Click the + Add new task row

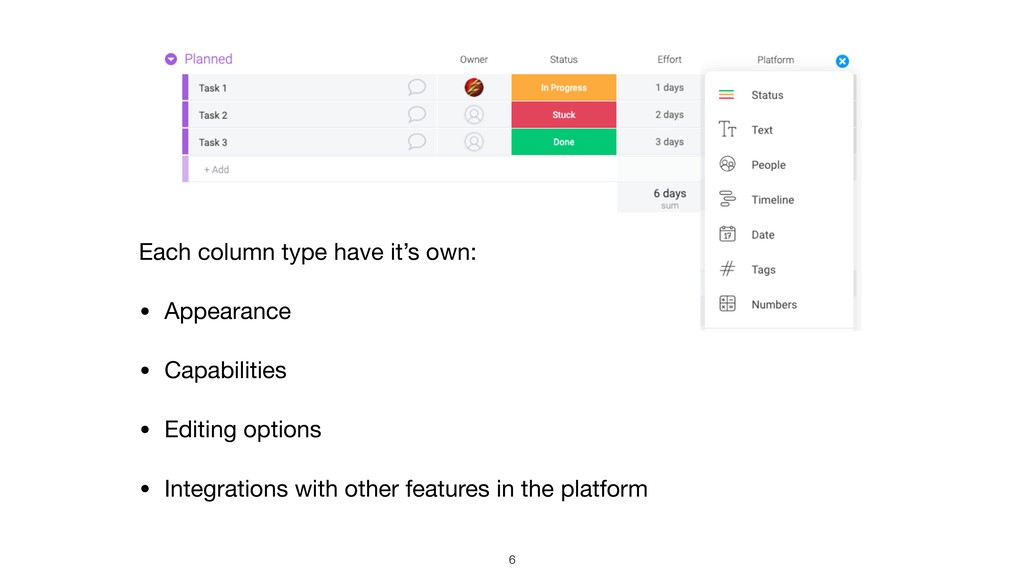point(217,170)
